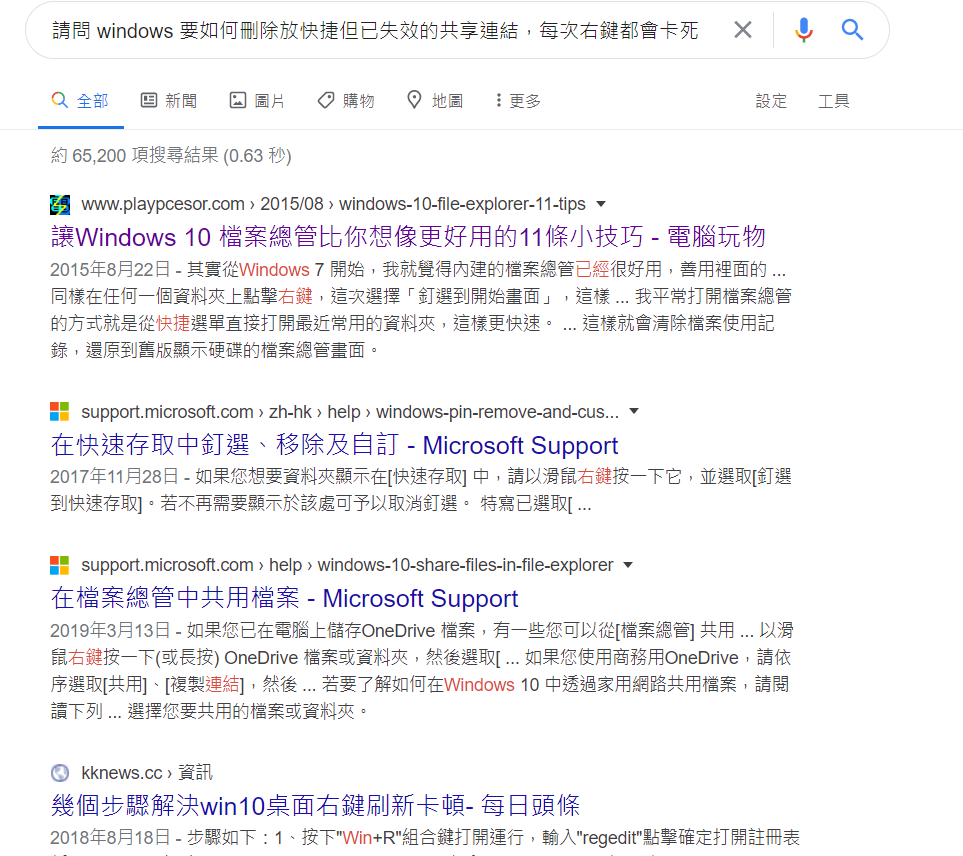Click the Microsoft favicon beside share-files-in-file-explorer result
963x856 pixels.
coord(60,565)
